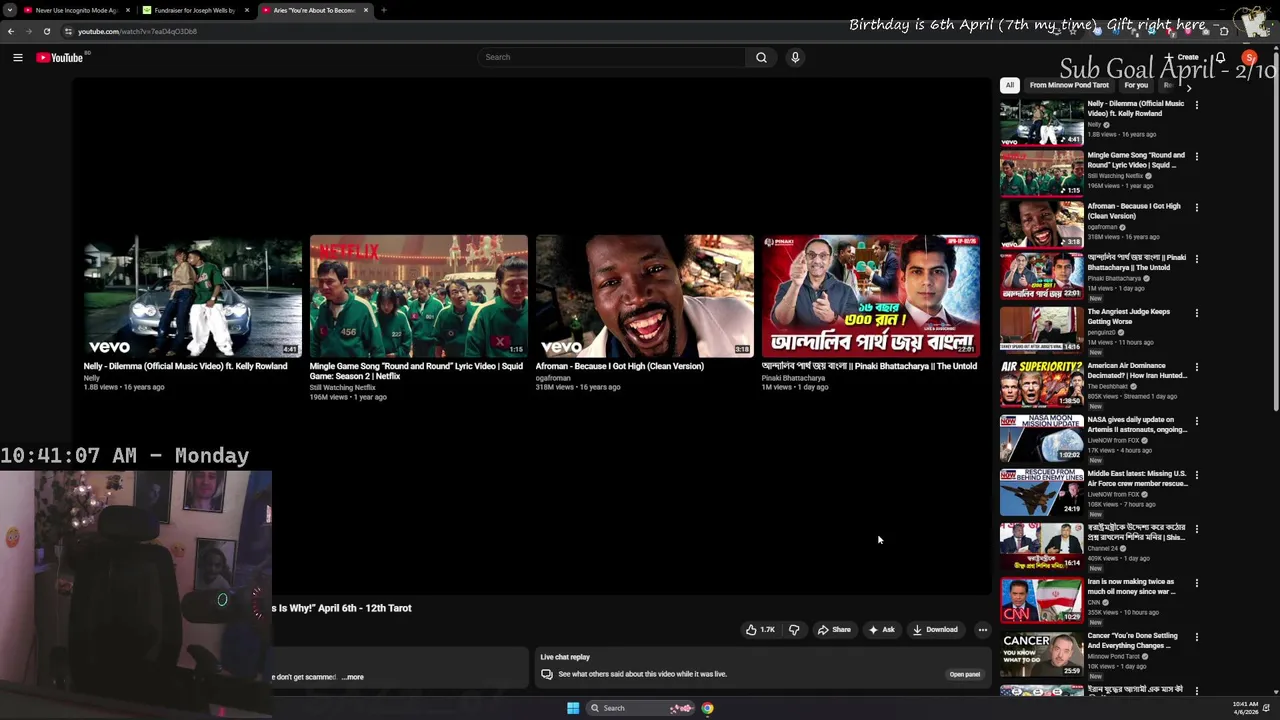
Task: Play Afroman Because I Got High end-screen thumbnail
Action: (x=644, y=296)
